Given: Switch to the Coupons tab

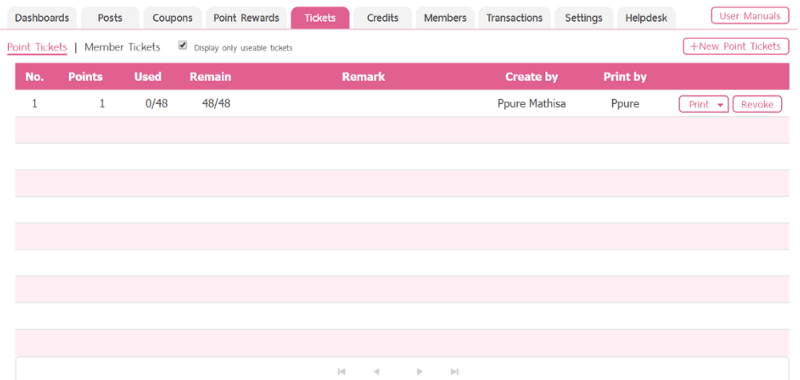Looking at the screenshot, I should (172, 18).
